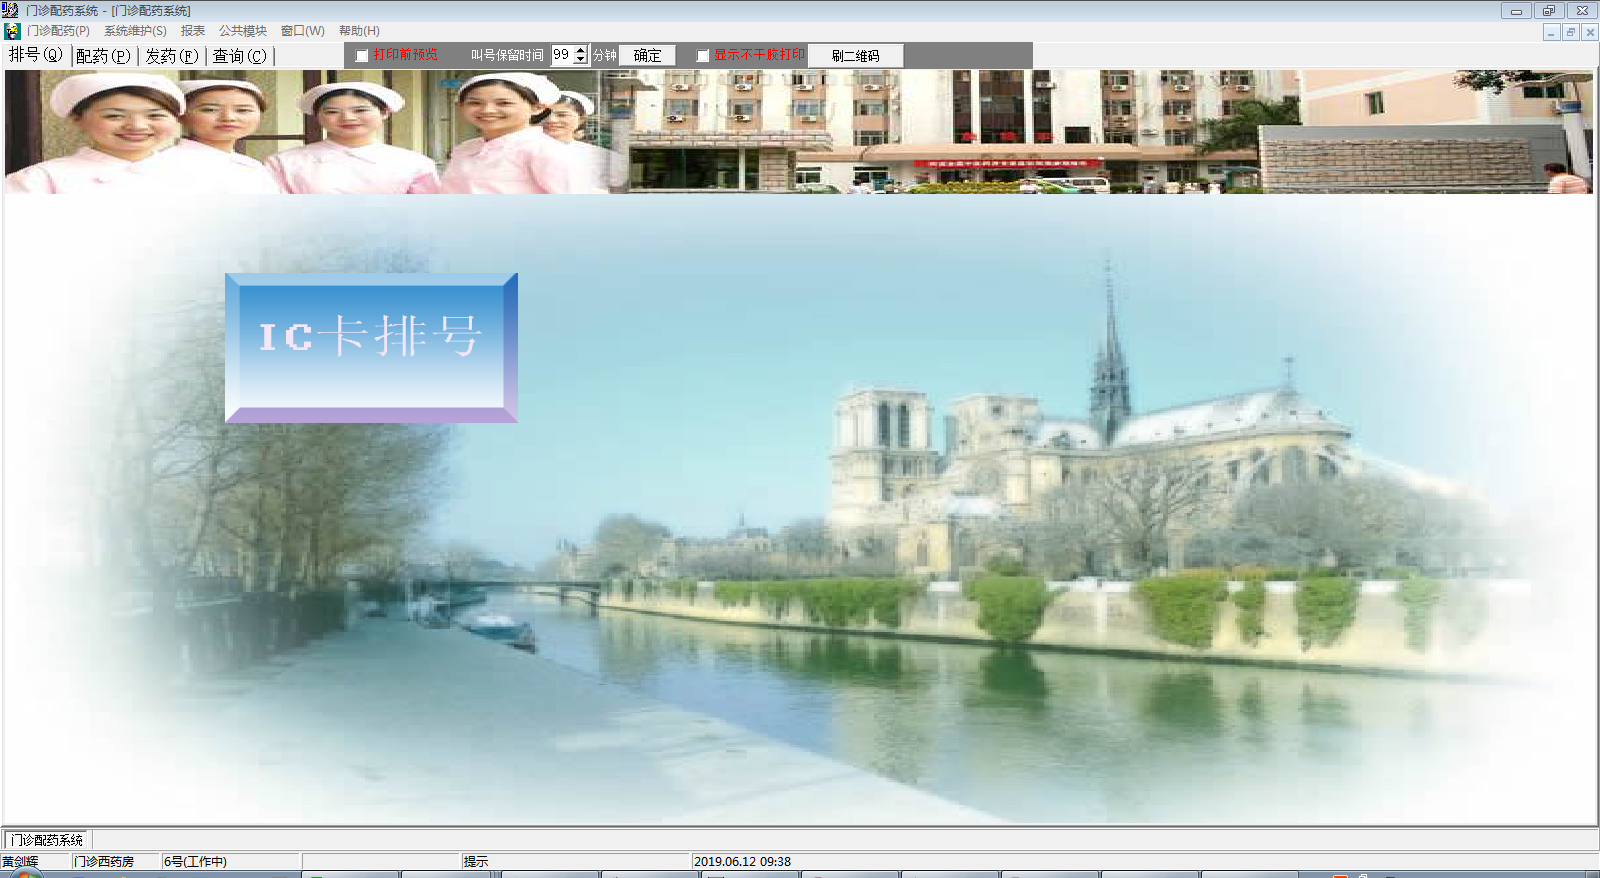Tick the 显示不干胶打印 checkbox
Image resolution: width=1600 pixels, height=878 pixels.
coord(703,56)
